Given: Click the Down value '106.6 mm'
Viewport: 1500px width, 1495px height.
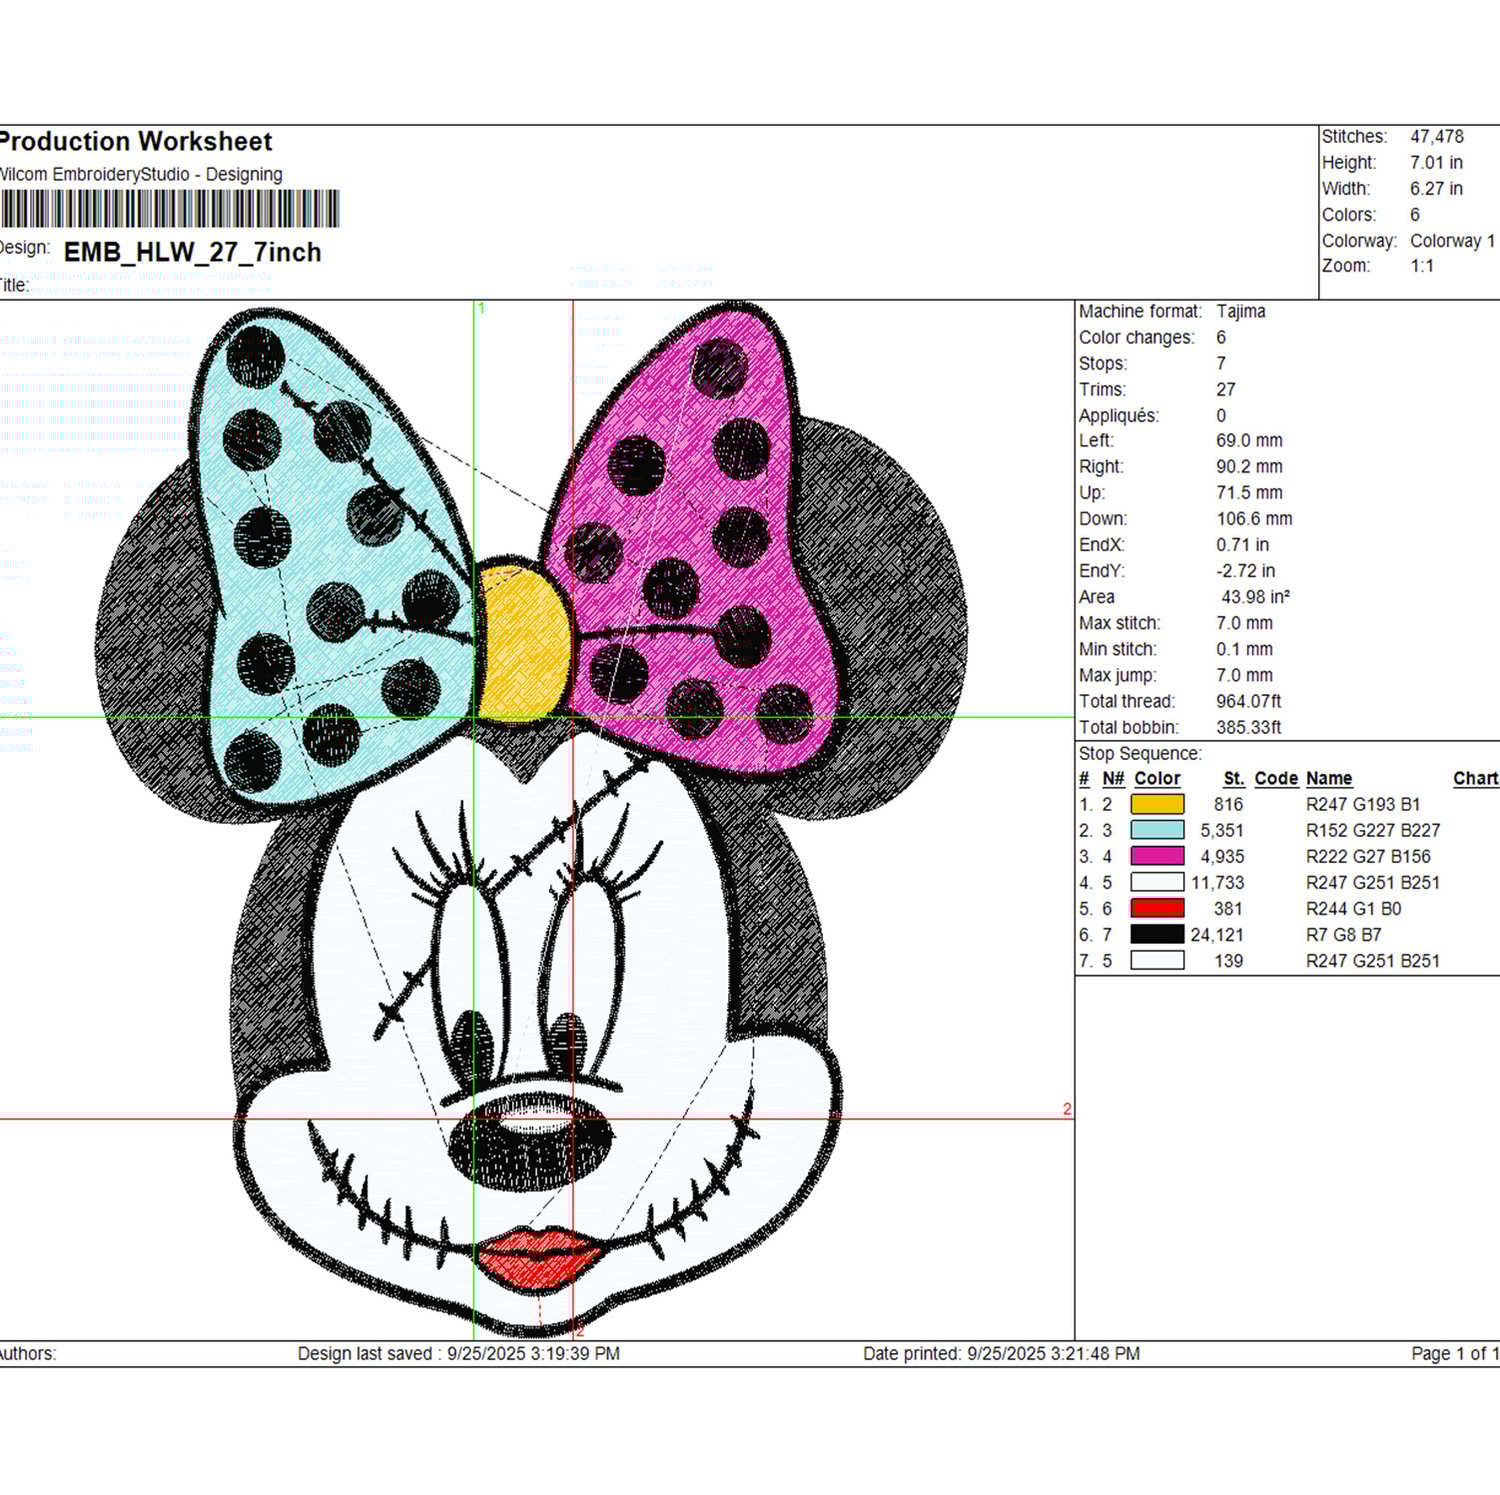Looking at the screenshot, I should (x=1254, y=518).
